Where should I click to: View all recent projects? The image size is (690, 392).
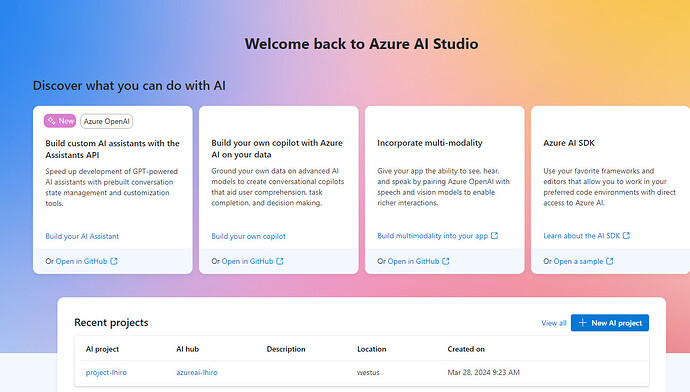point(554,323)
